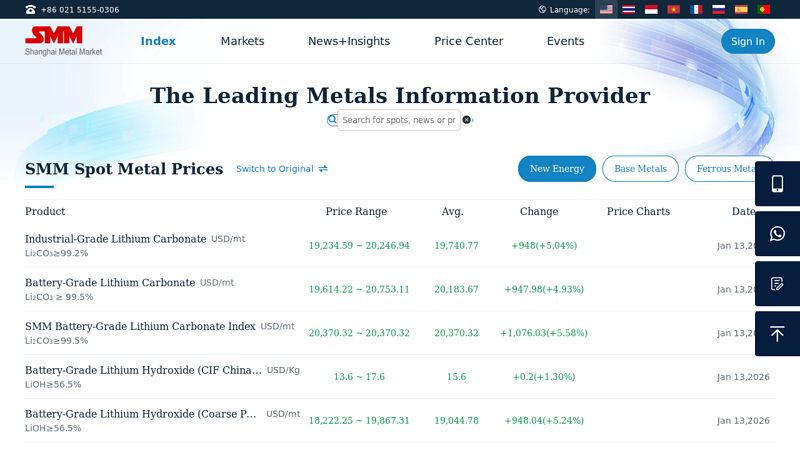This screenshot has height=450, width=800.
Task: Click the Price Range column header
Action: 356,211
